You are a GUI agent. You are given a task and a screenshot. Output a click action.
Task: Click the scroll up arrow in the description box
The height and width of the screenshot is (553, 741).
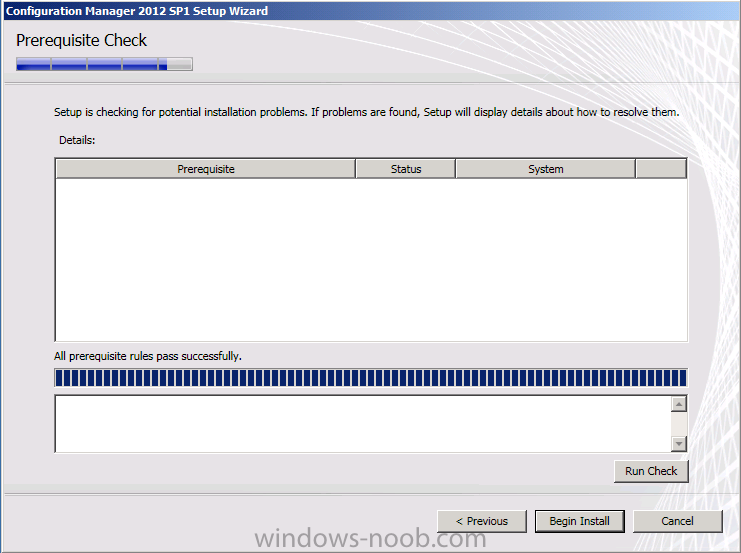tap(679, 404)
